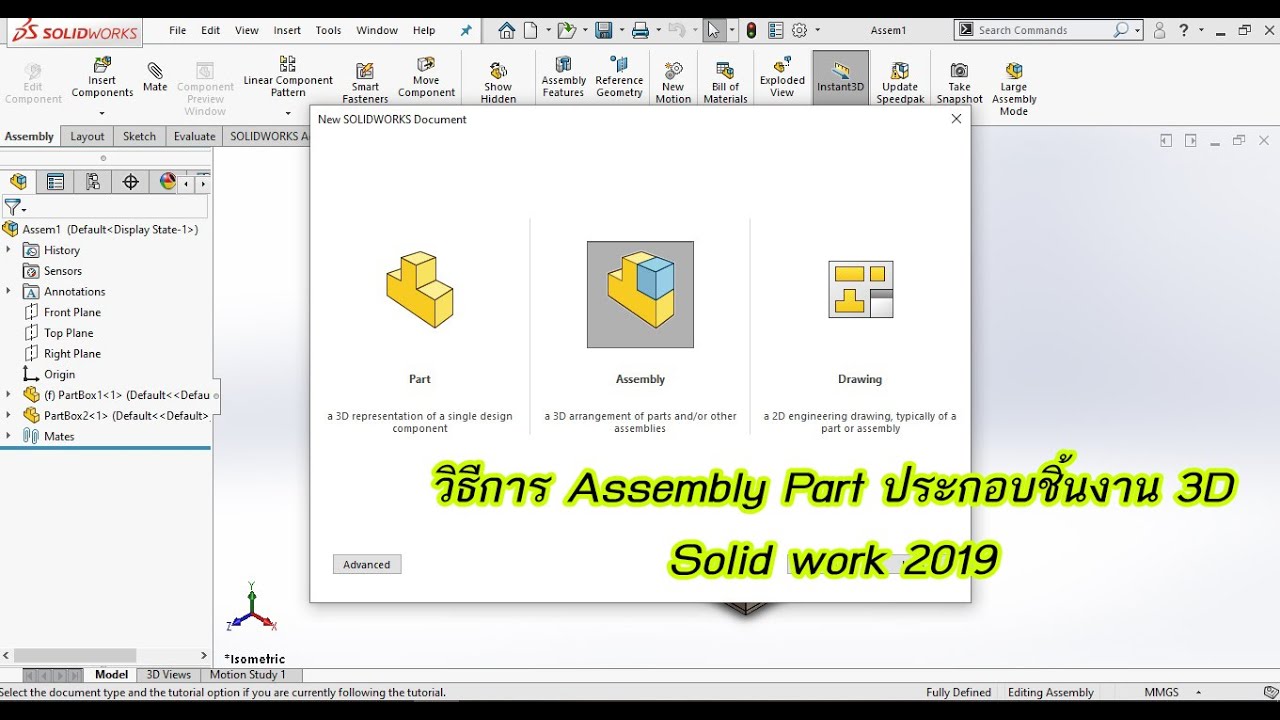Click Show Hidden Components tool
This screenshot has width=1280, height=720.
pyautogui.click(x=498, y=82)
